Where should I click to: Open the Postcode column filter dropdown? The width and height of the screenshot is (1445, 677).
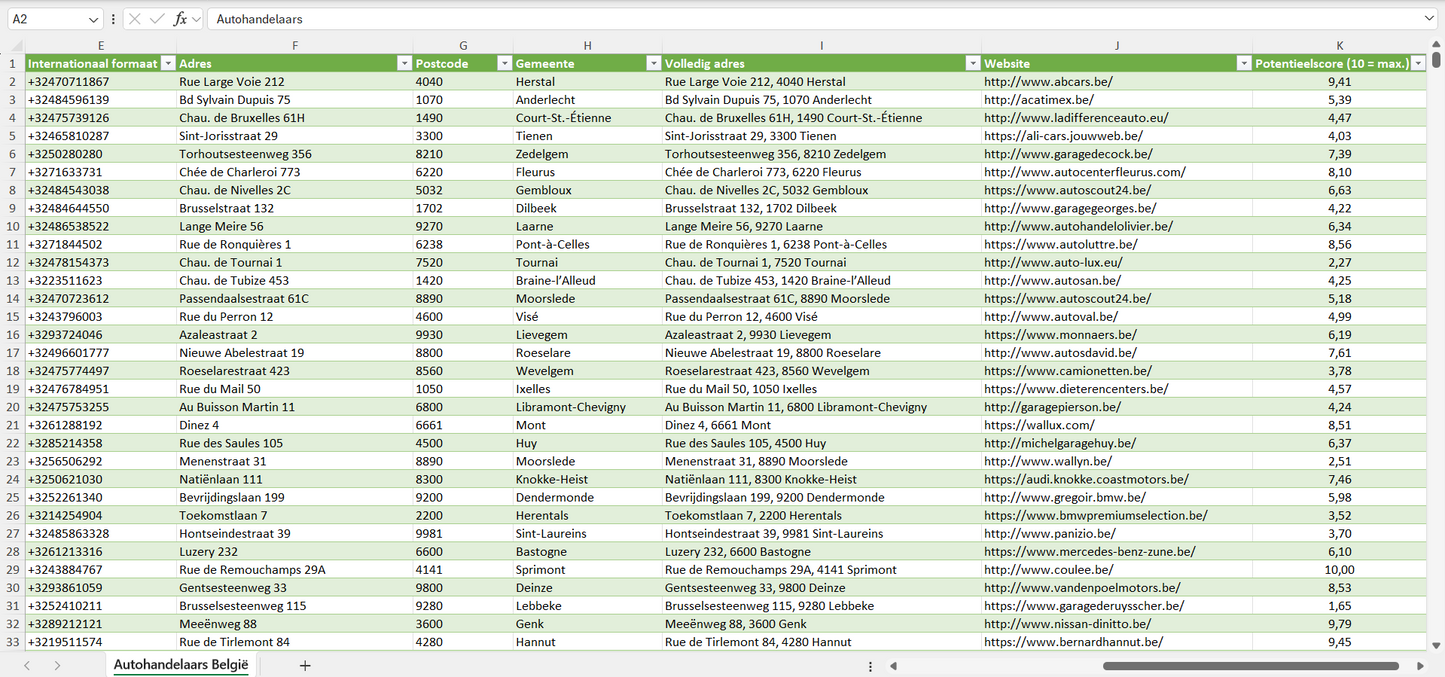point(504,63)
